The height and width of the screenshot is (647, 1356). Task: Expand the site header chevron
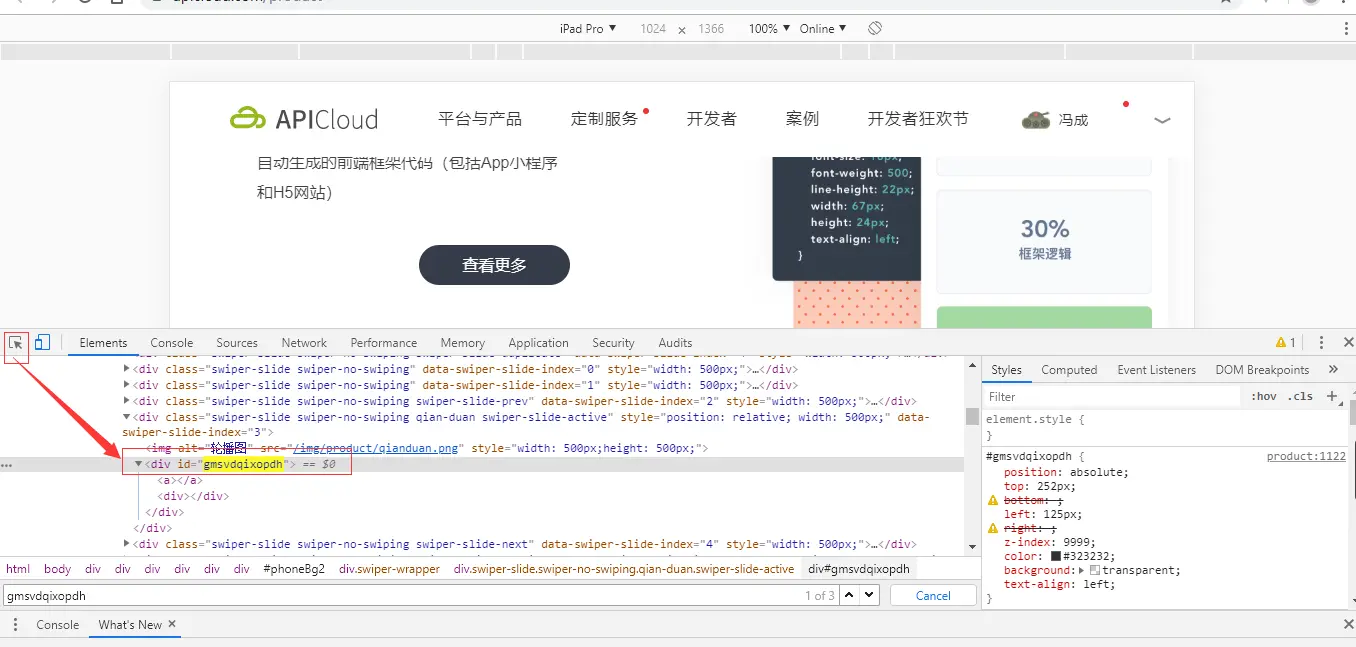[1162, 120]
